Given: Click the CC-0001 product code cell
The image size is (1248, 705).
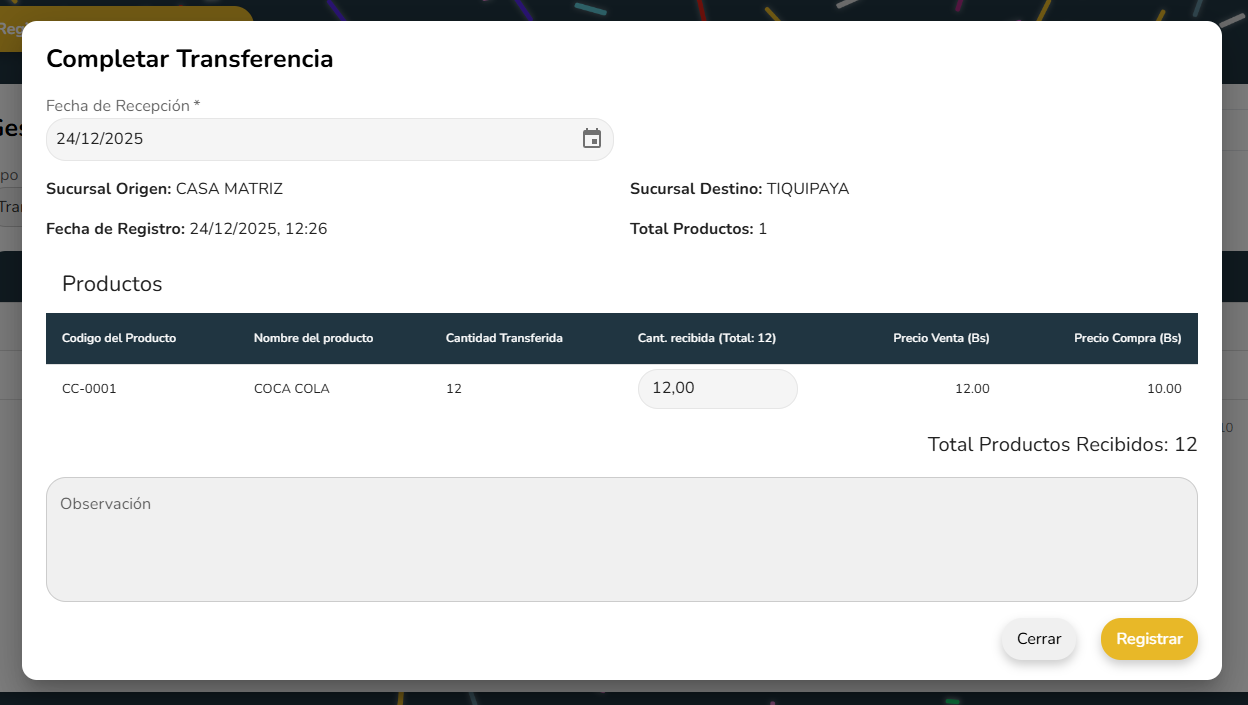Looking at the screenshot, I should [x=89, y=389].
